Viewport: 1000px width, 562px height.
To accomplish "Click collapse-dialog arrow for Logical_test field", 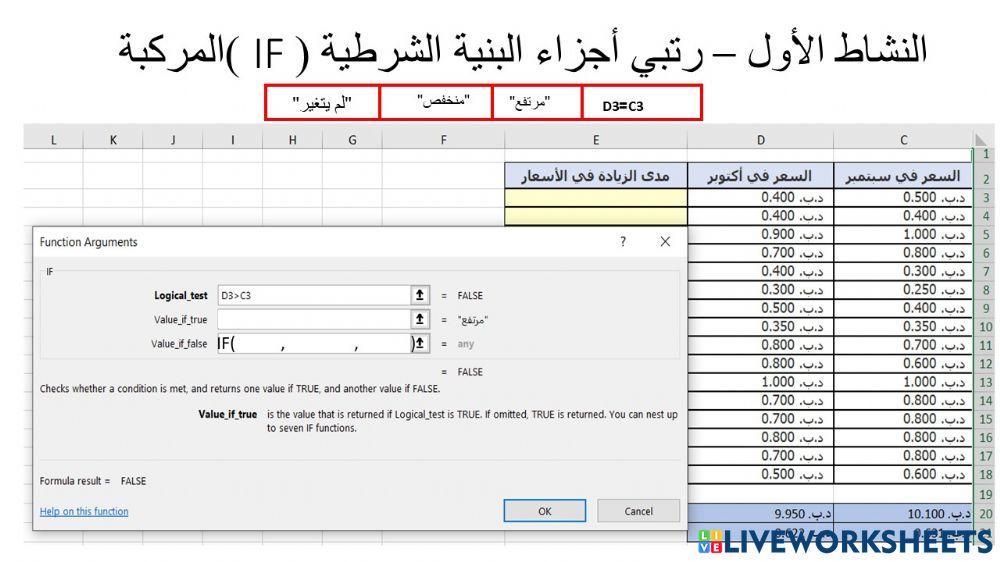I will [x=420, y=295].
